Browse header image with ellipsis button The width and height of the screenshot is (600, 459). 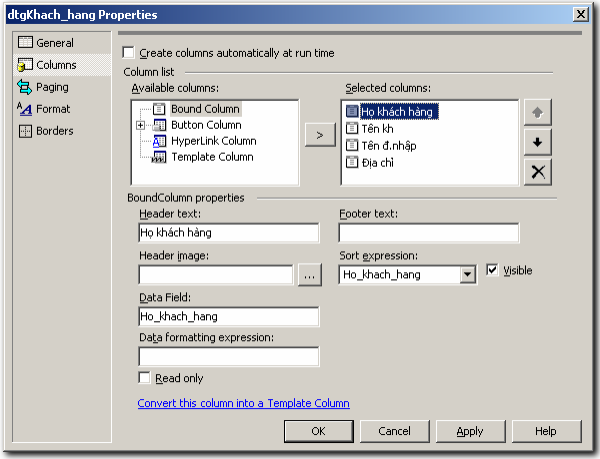(x=309, y=275)
